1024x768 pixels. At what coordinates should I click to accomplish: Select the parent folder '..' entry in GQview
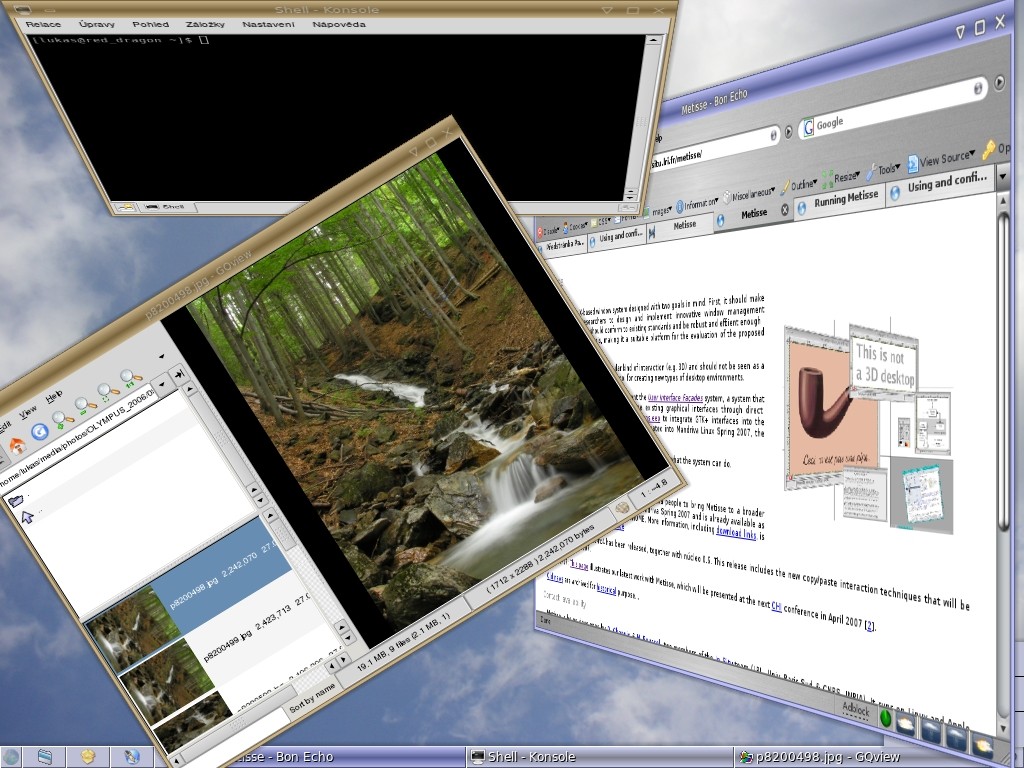pyautogui.click(x=28, y=517)
